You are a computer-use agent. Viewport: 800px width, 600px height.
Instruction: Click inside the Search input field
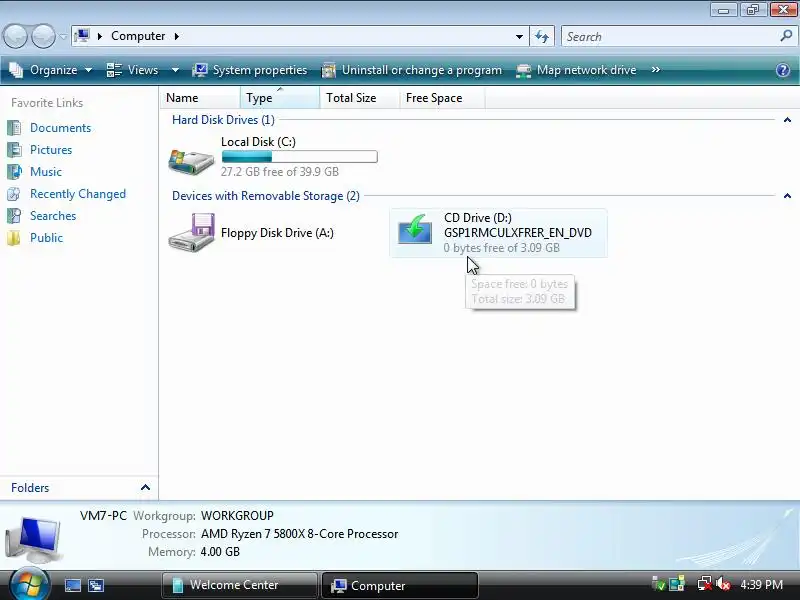670,36
